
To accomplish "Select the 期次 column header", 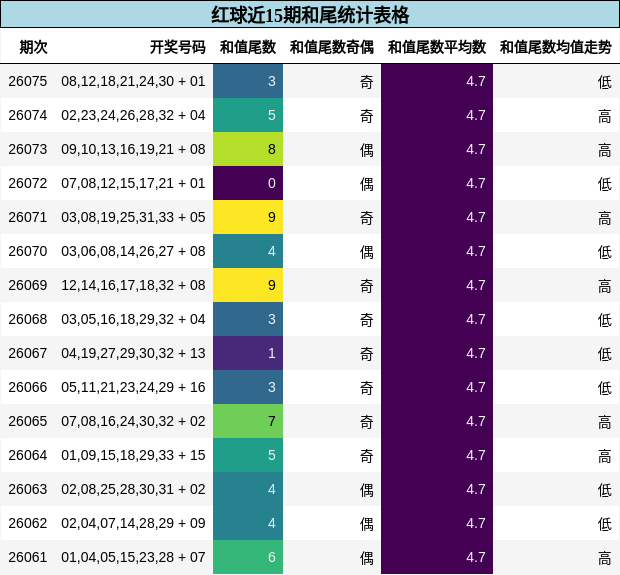I will (x=34, y=47).
